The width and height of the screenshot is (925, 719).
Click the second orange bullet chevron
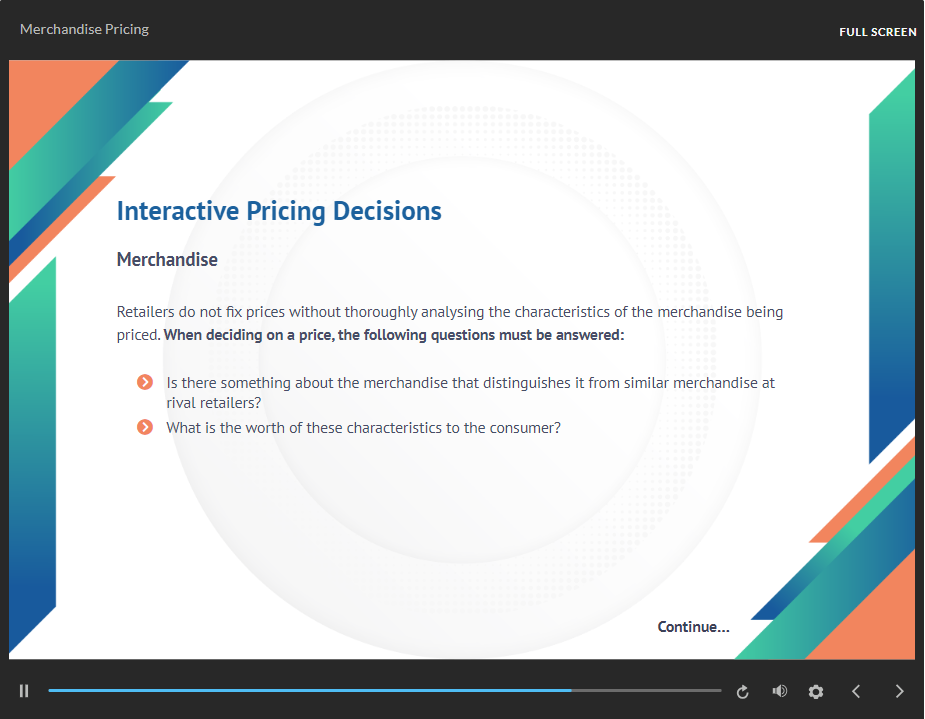point(145,427)
